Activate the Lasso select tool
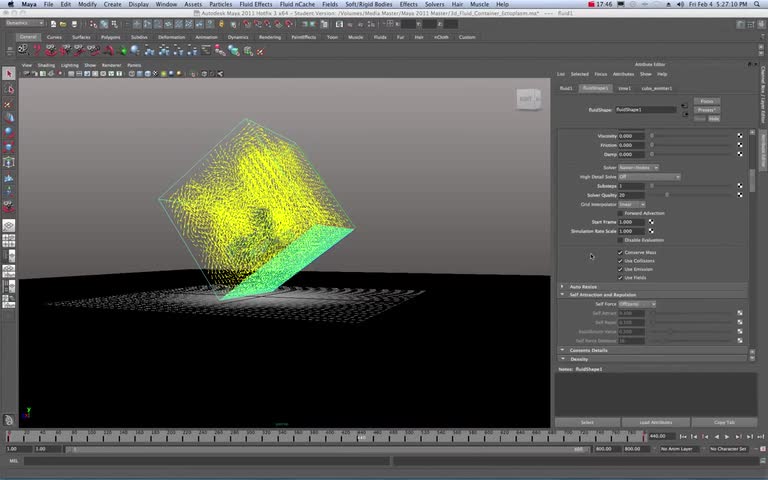This screenshot has height=480, width=768. click(x=9, y=89)
